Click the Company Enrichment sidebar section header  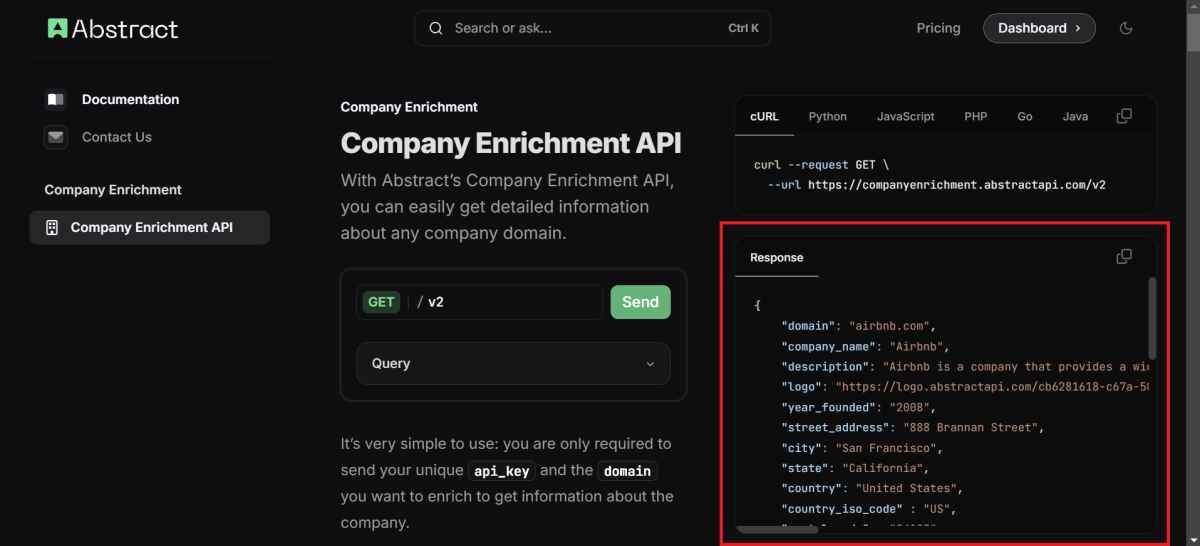[x=113, y=190]
